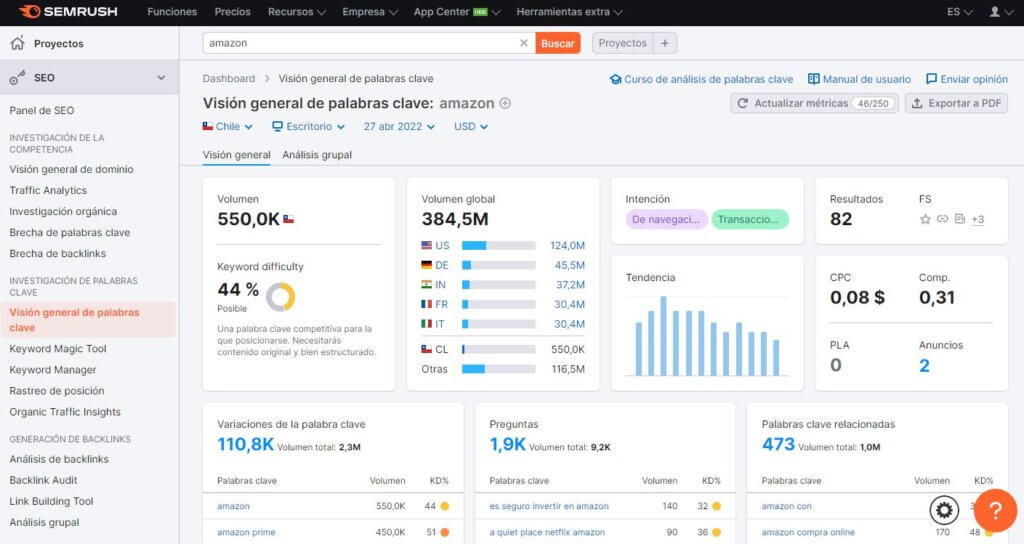The width and height of the screenshot is (1024, 544).
Task: Open es seguro invertir en amazon link
Action: click(x=549, y=506)
